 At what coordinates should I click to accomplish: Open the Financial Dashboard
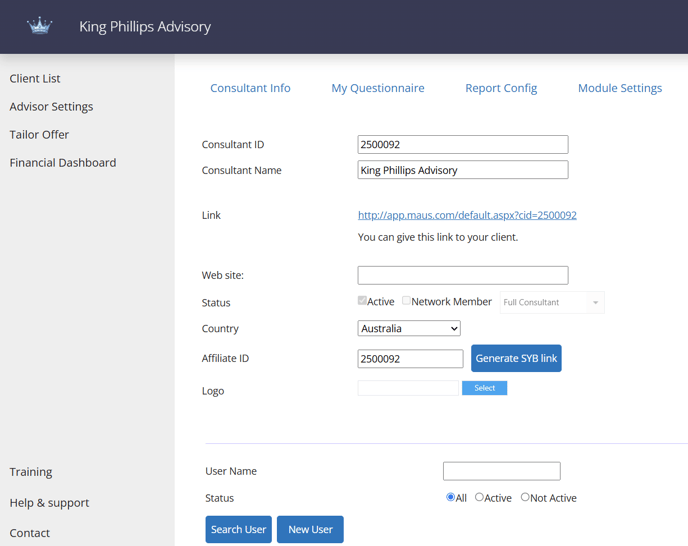(63, 162)
